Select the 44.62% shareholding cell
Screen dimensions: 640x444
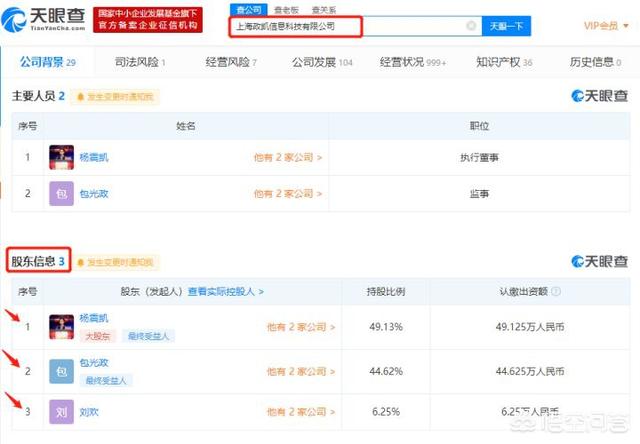(x=386, y=371)
